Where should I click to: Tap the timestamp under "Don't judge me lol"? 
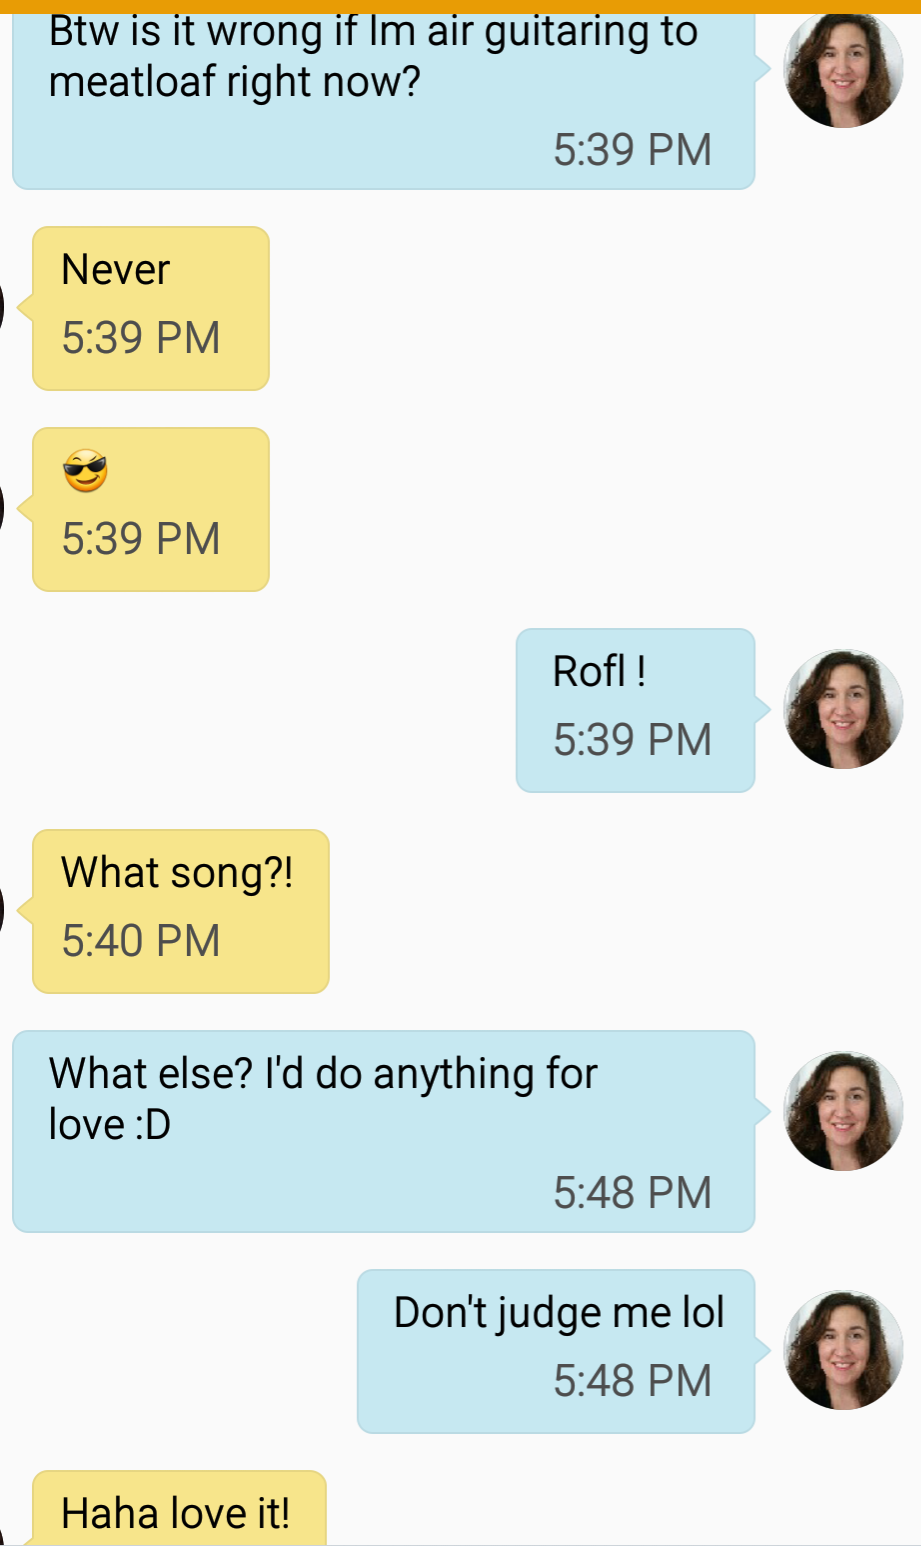coord(632,1381)
